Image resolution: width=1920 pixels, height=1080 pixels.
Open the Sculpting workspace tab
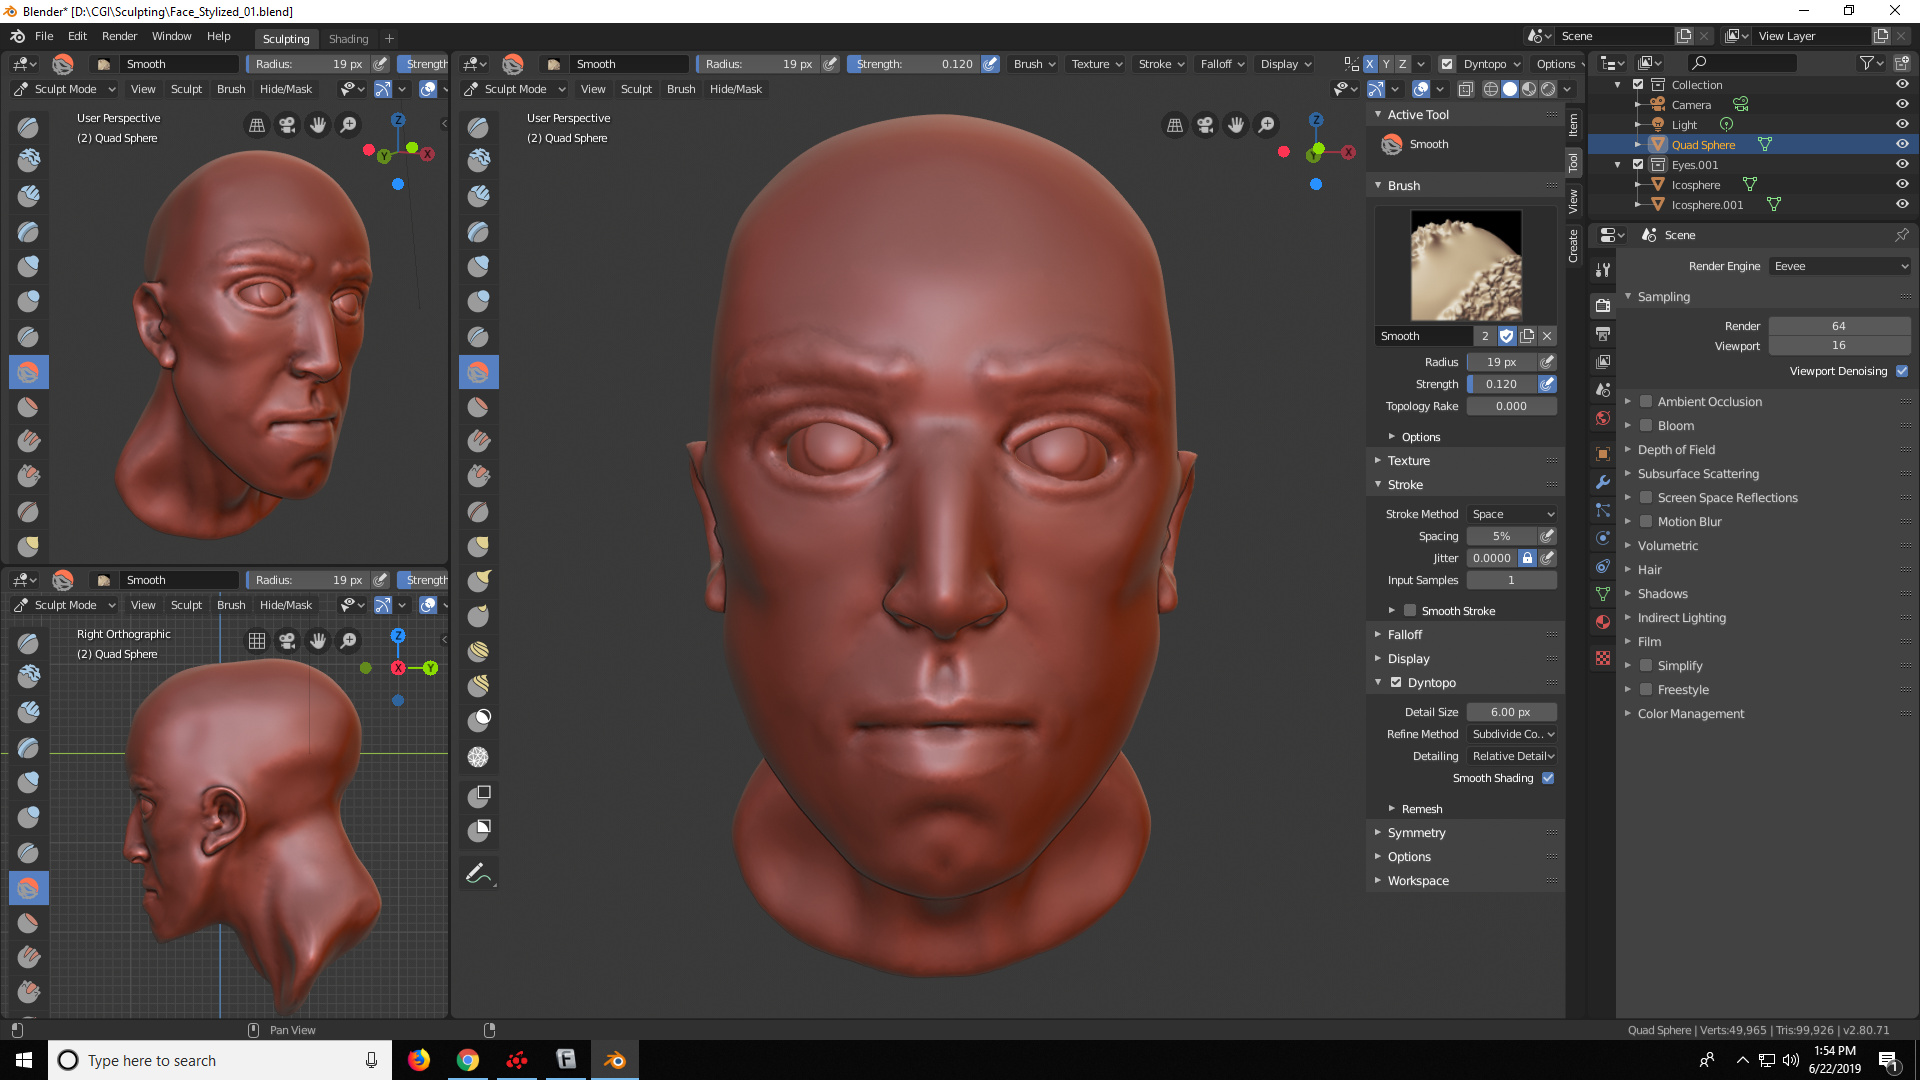coord(285,38)
